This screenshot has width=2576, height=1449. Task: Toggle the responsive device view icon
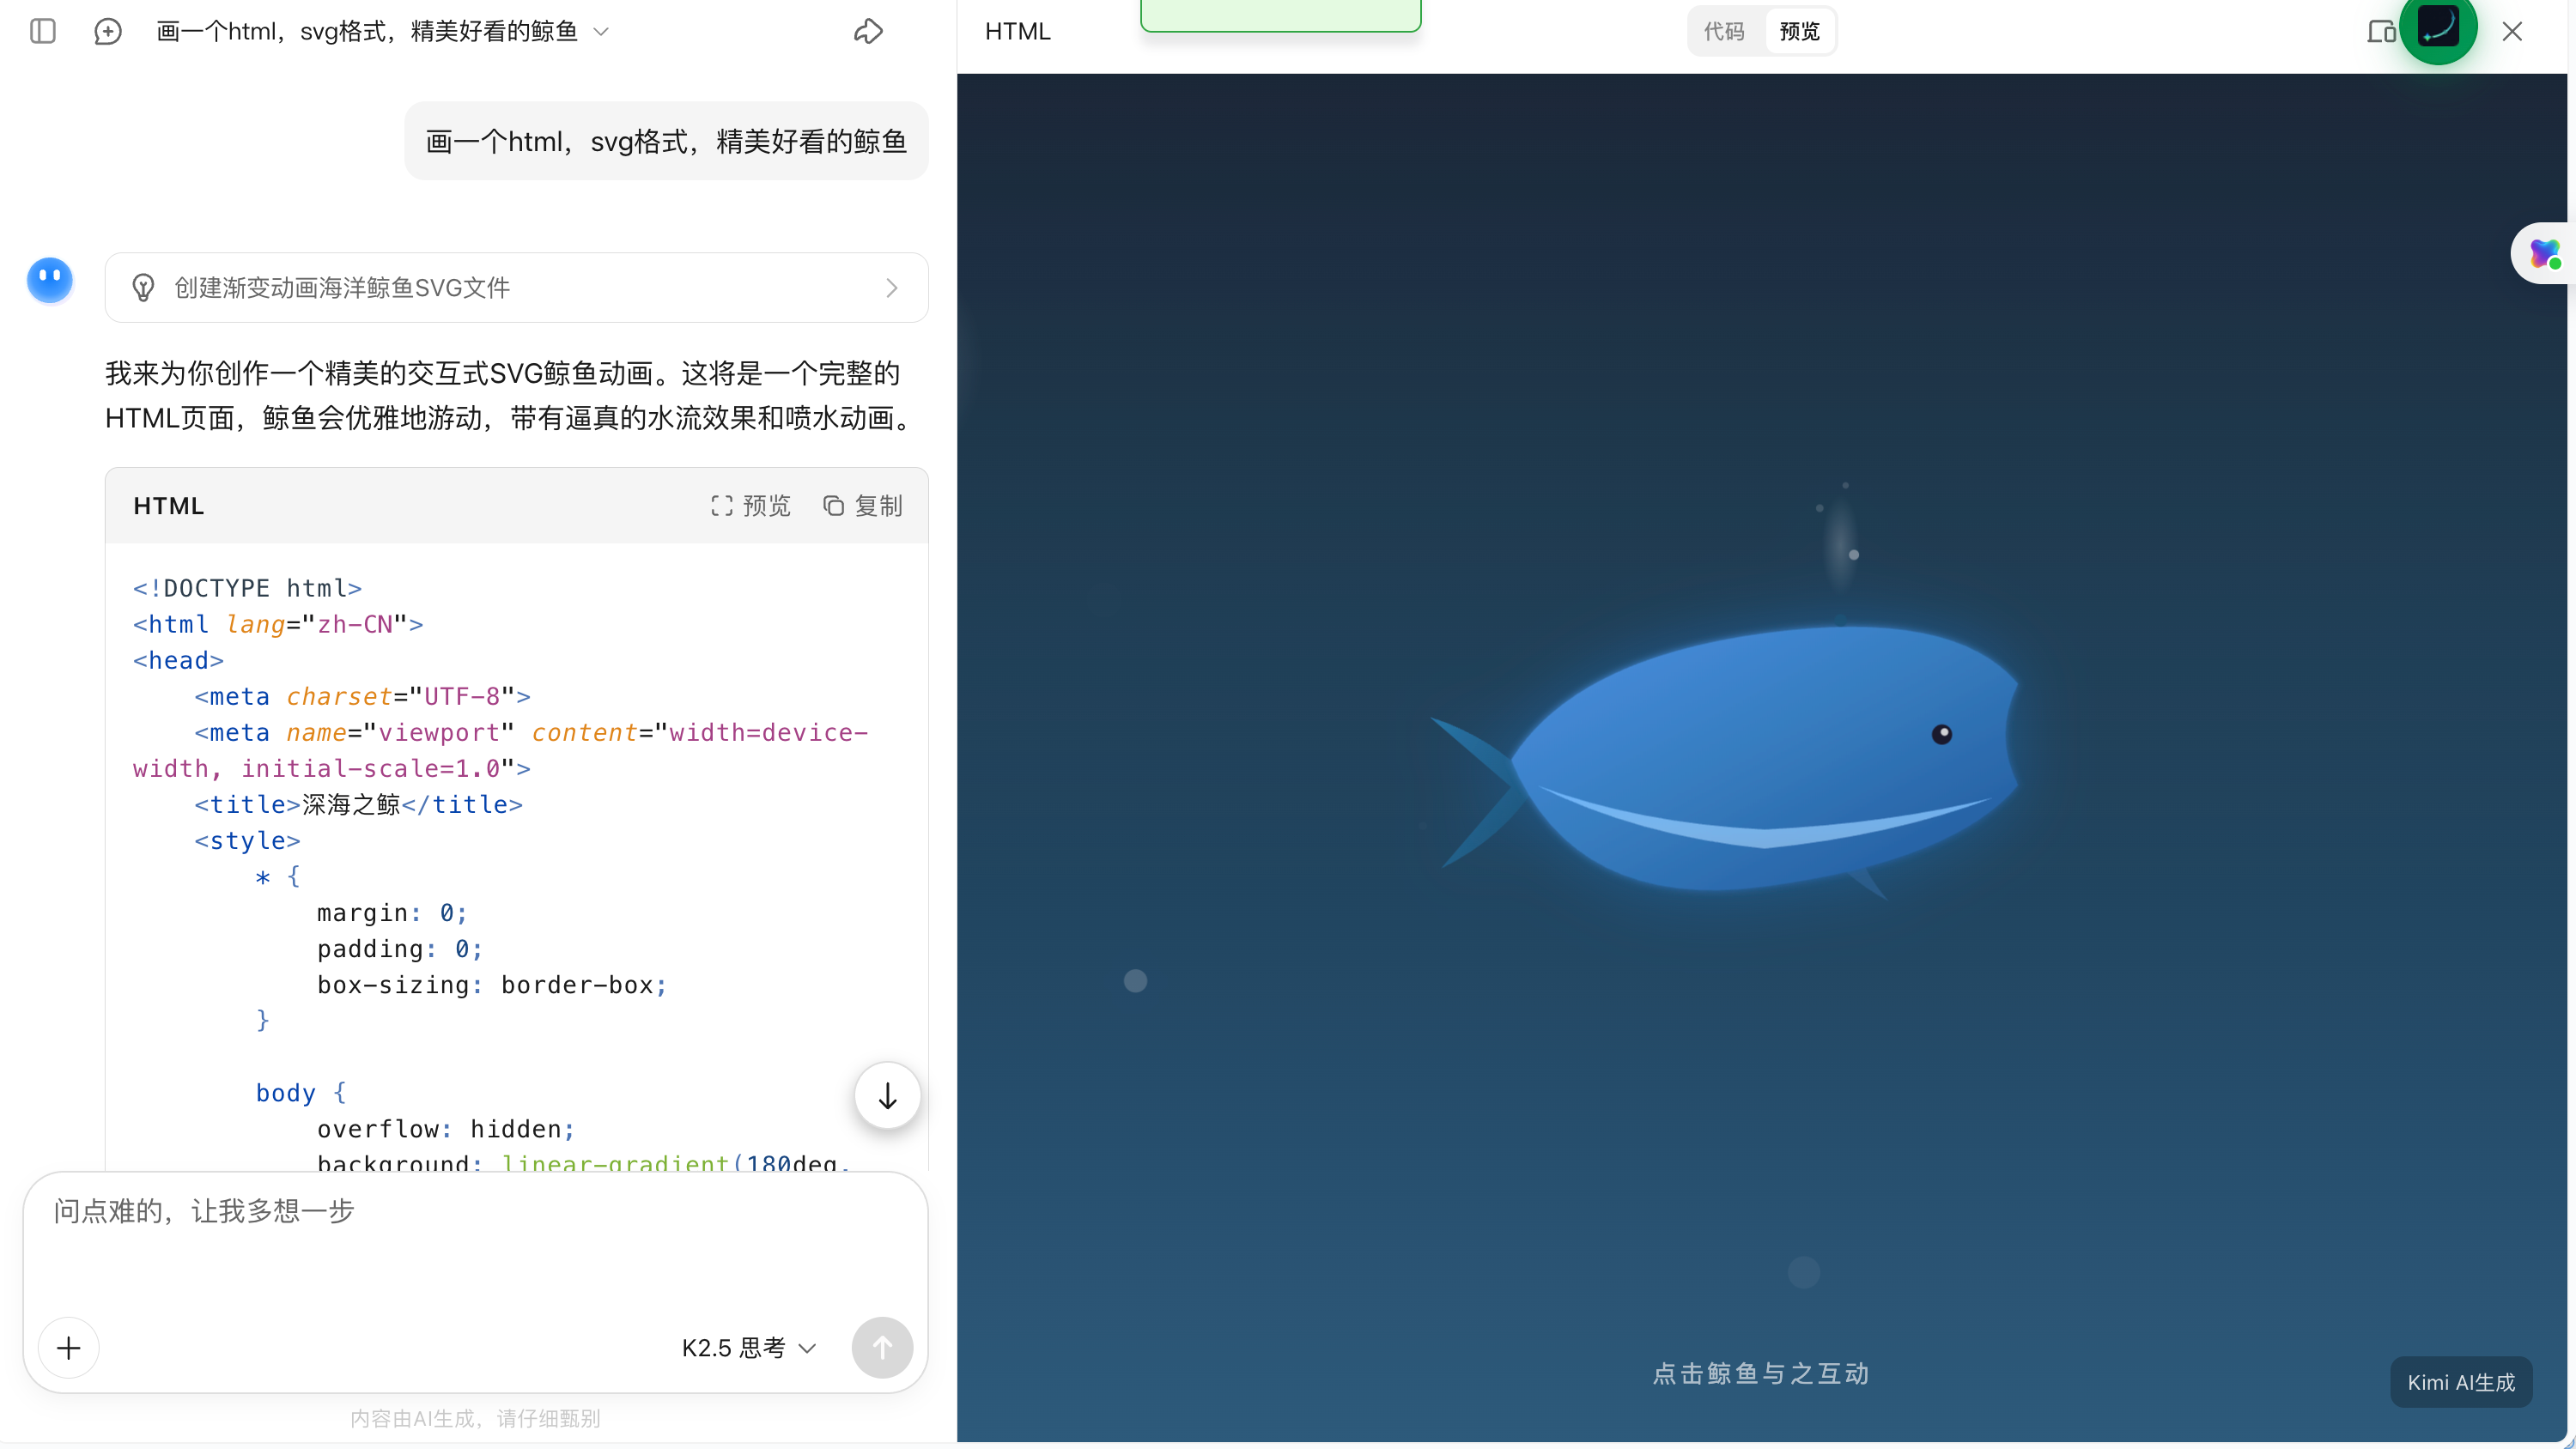pos(2380,31)
